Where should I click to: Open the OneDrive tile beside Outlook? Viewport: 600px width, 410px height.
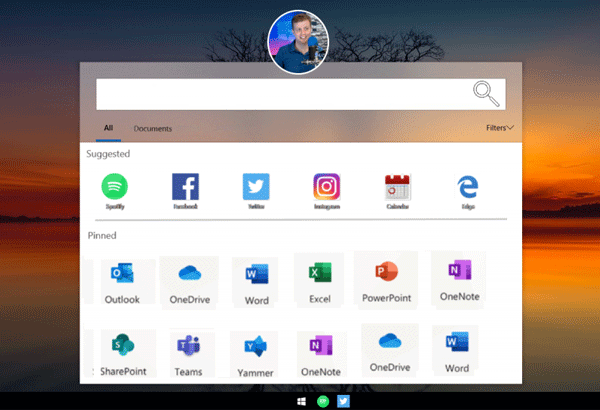click(x=190, y=283)
